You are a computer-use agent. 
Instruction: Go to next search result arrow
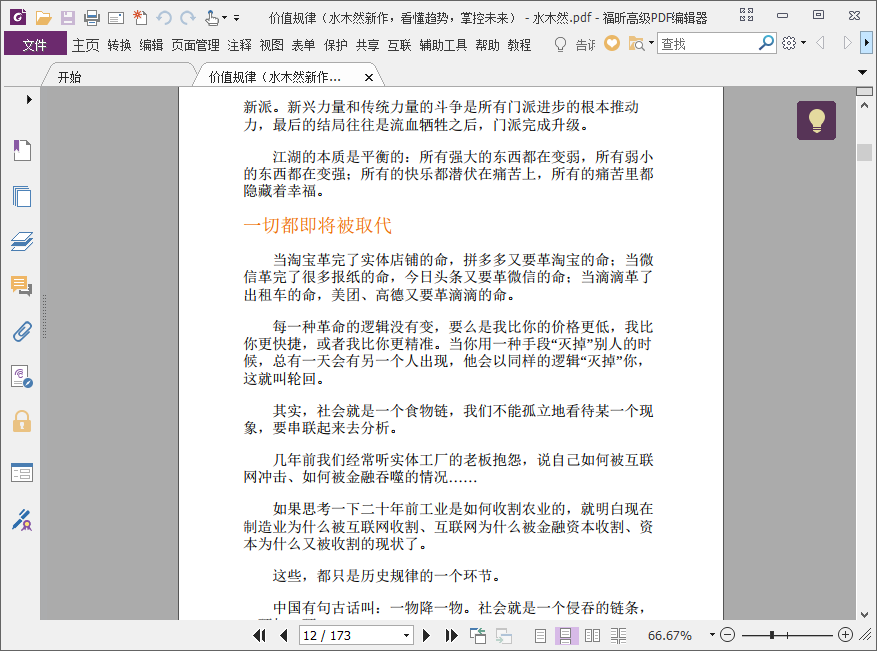click(x=847, y=43)
